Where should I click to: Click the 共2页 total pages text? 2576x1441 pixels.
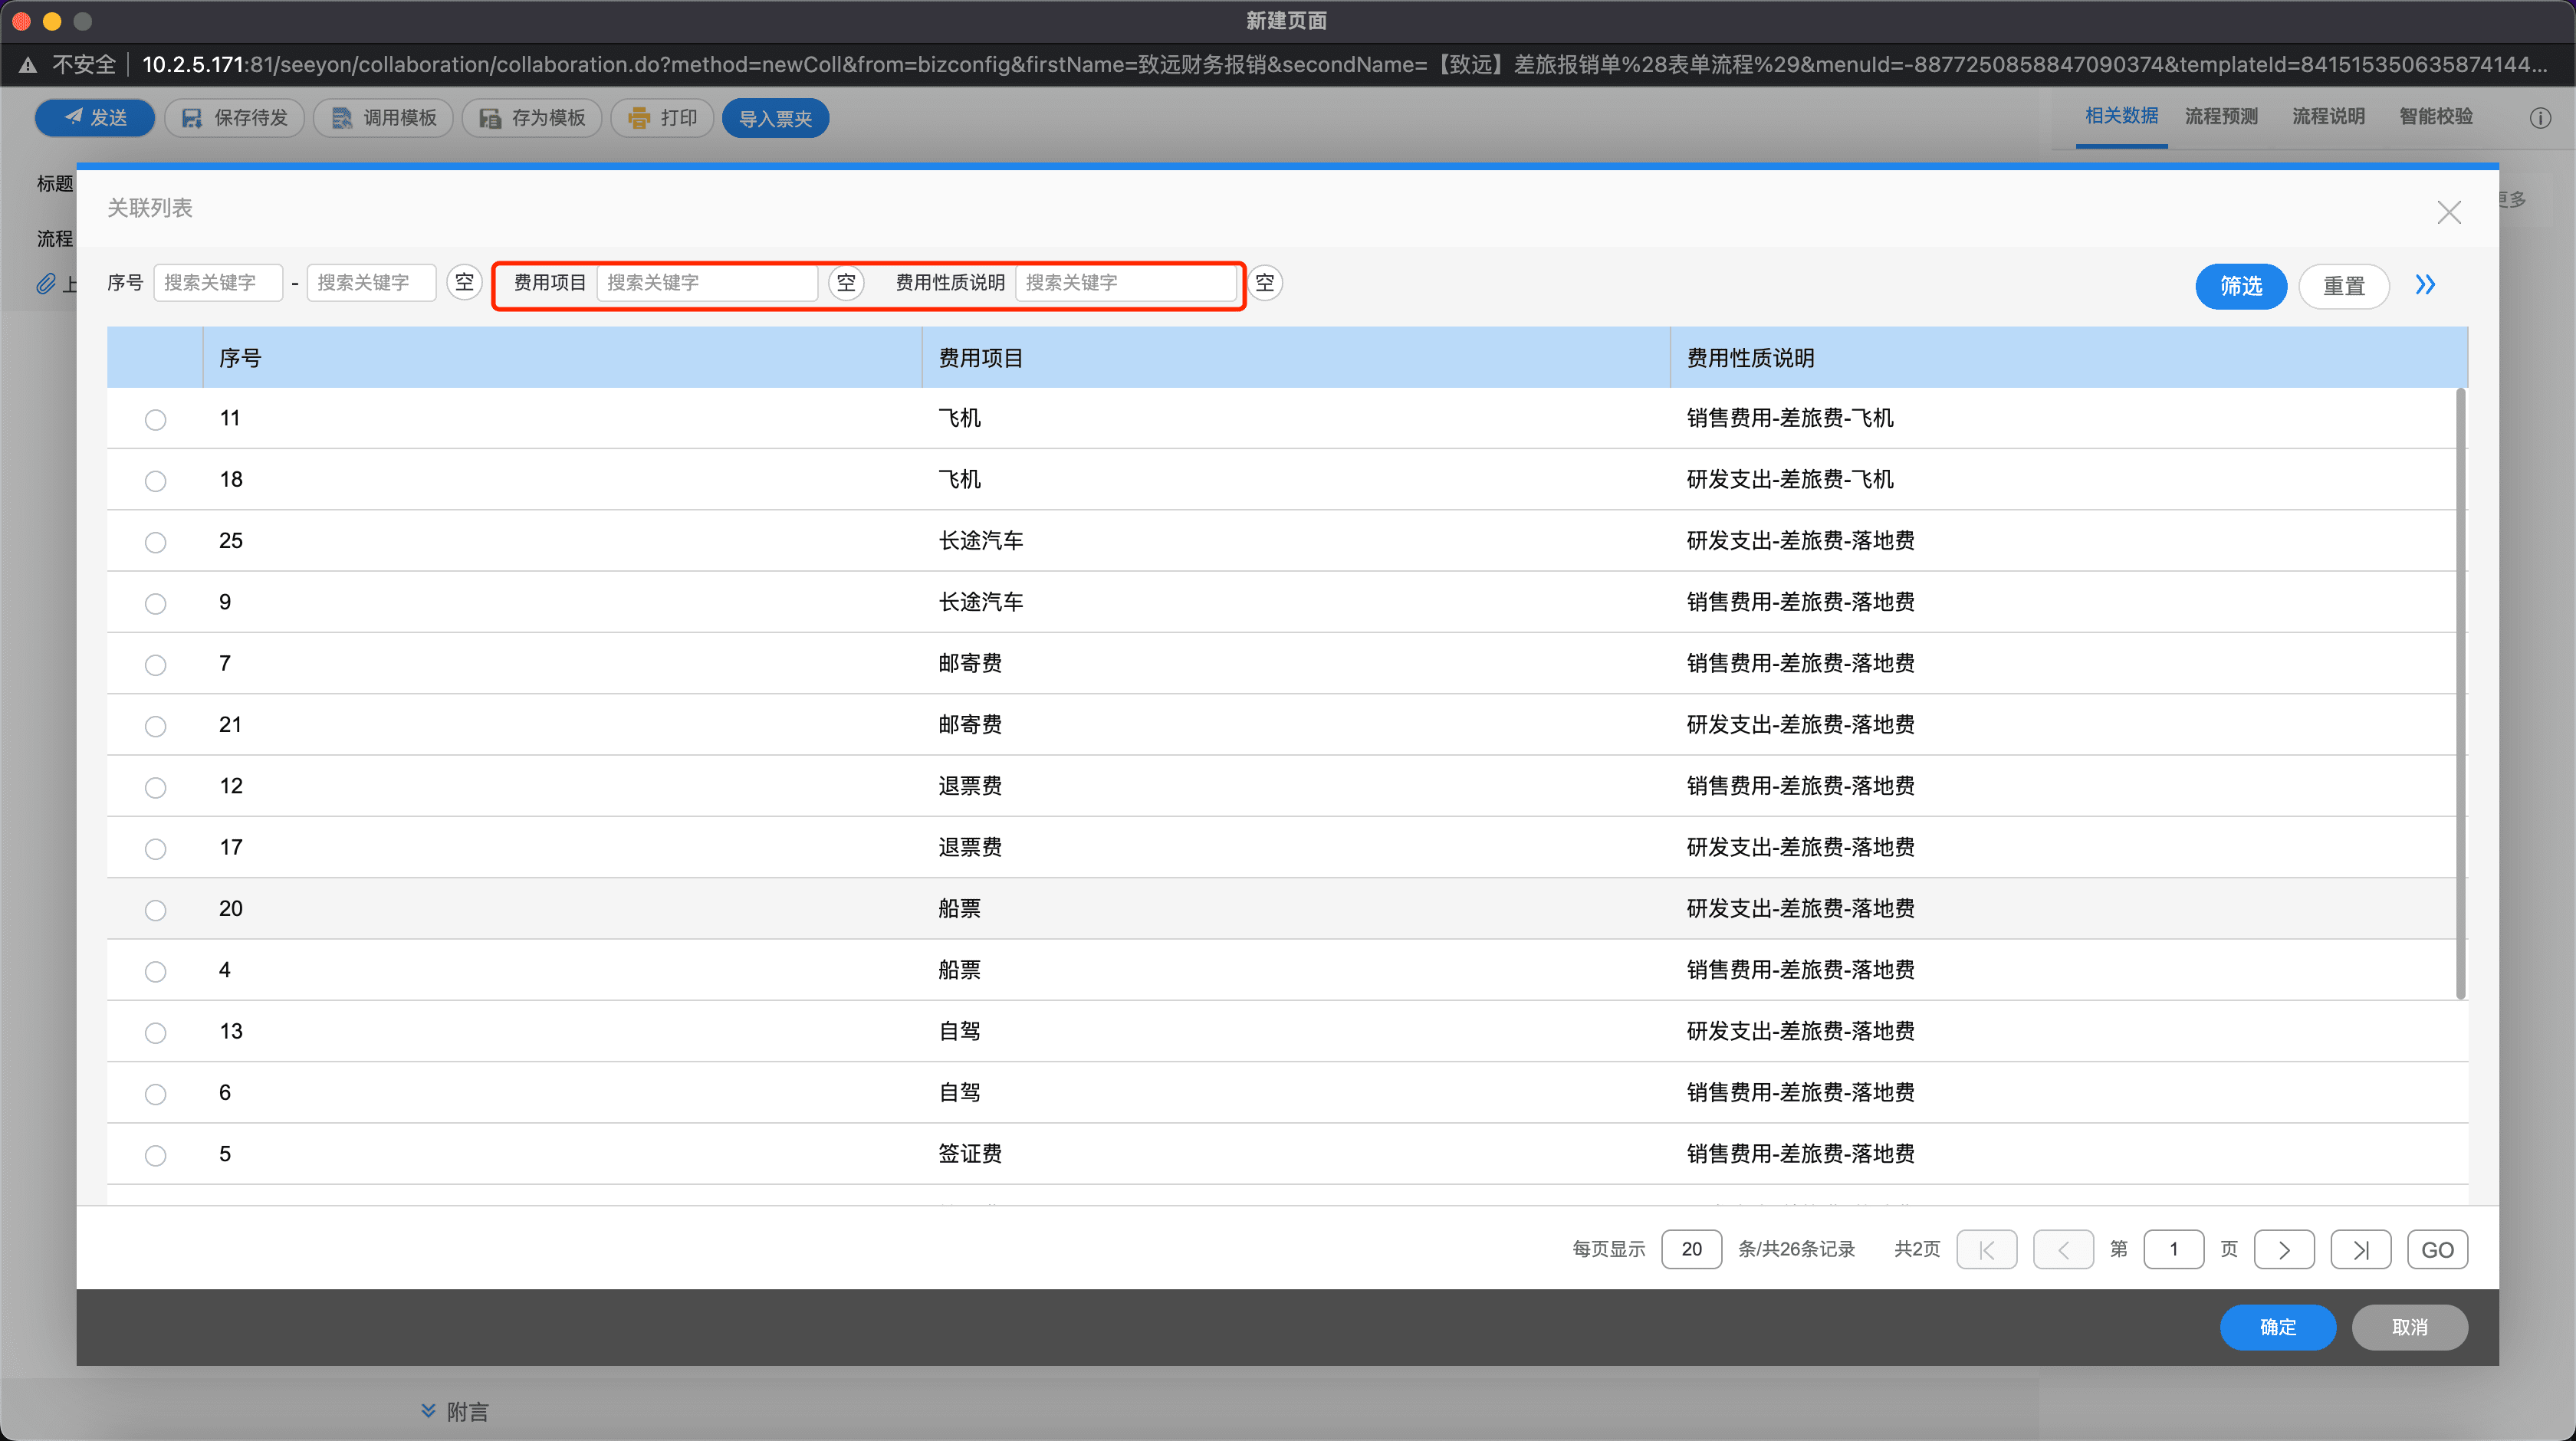(x=1917, y=1249)
